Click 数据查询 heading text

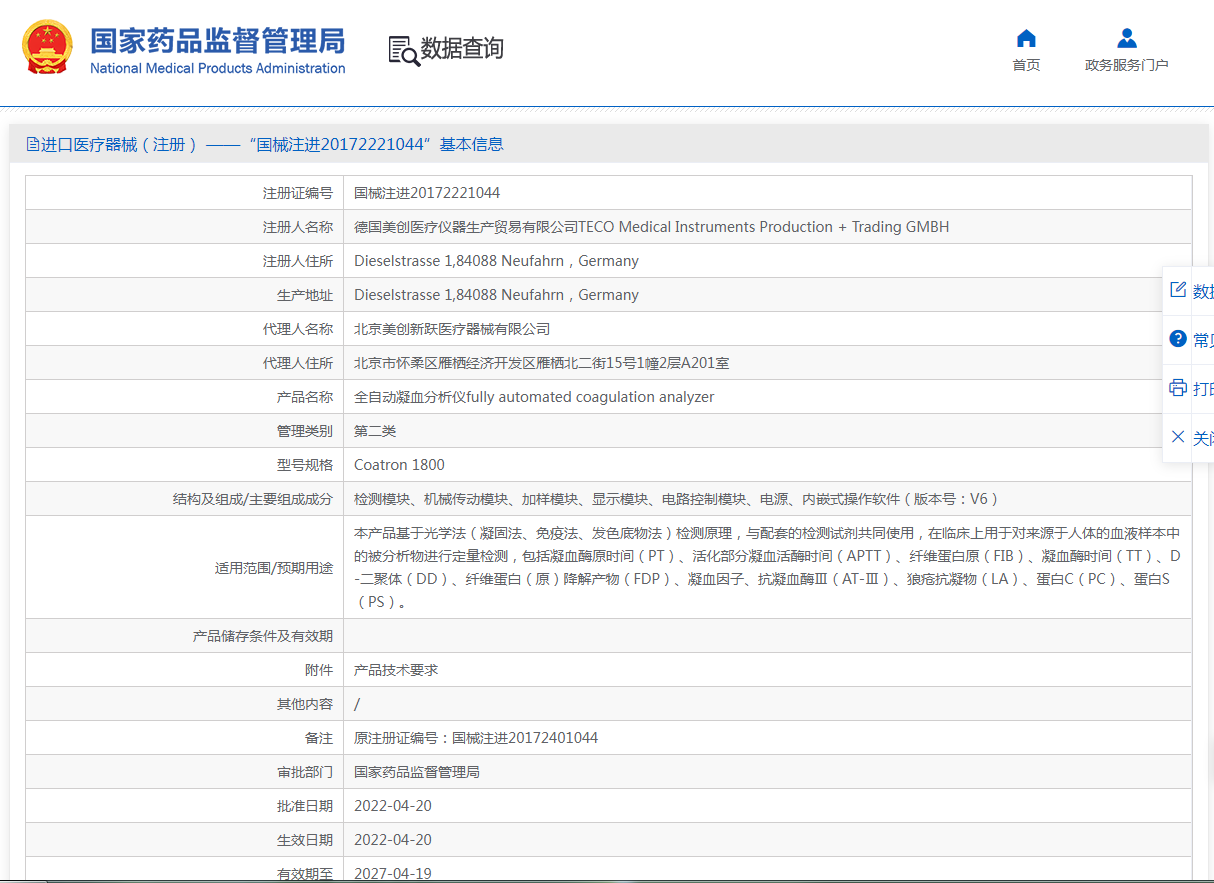462,48
